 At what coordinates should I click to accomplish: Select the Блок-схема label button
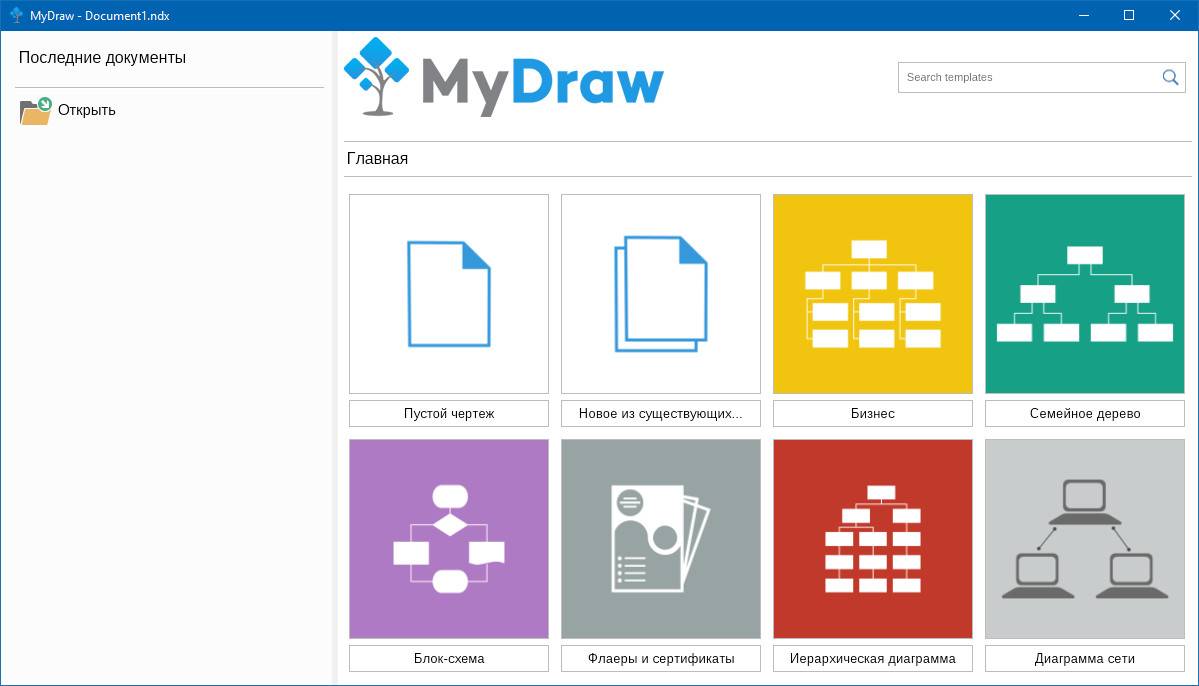point(449,658)
